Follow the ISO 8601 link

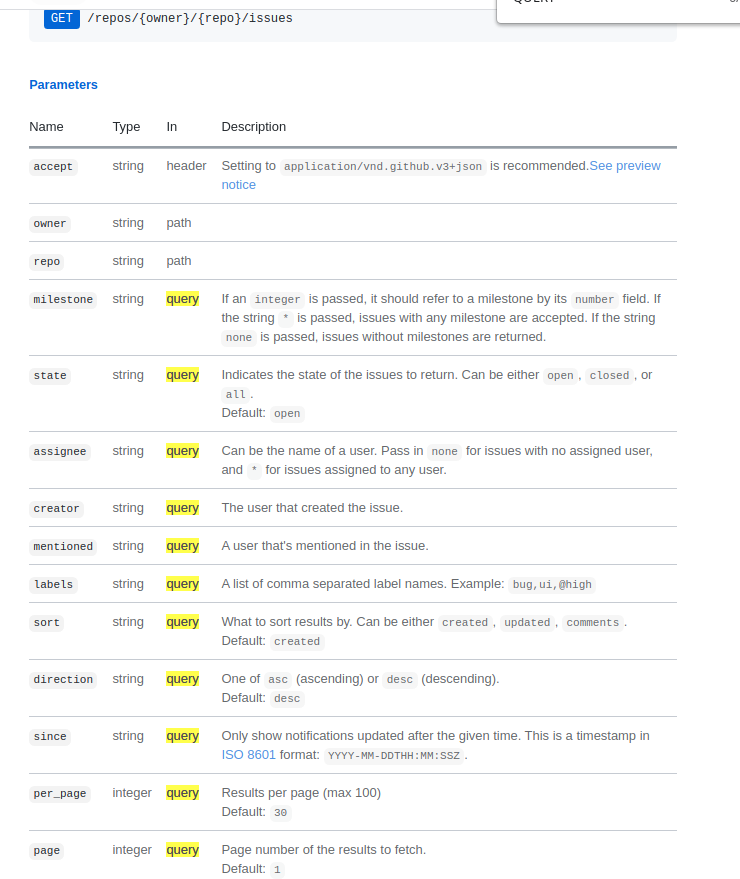(248, 755)
